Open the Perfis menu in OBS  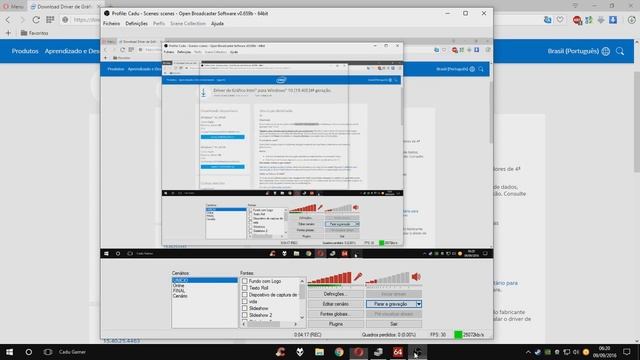click(x=159, y=24)
